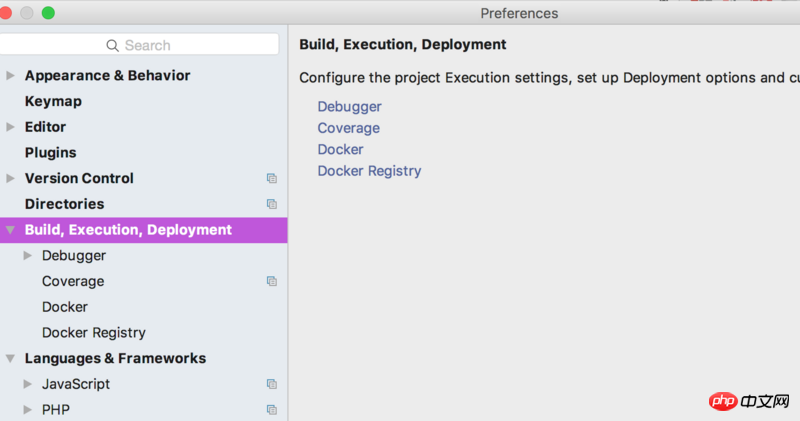The width and height of the screenshot is (800, 421).
Task: Click the project-level icon beside Version Control
Action: tap(271, 179)
